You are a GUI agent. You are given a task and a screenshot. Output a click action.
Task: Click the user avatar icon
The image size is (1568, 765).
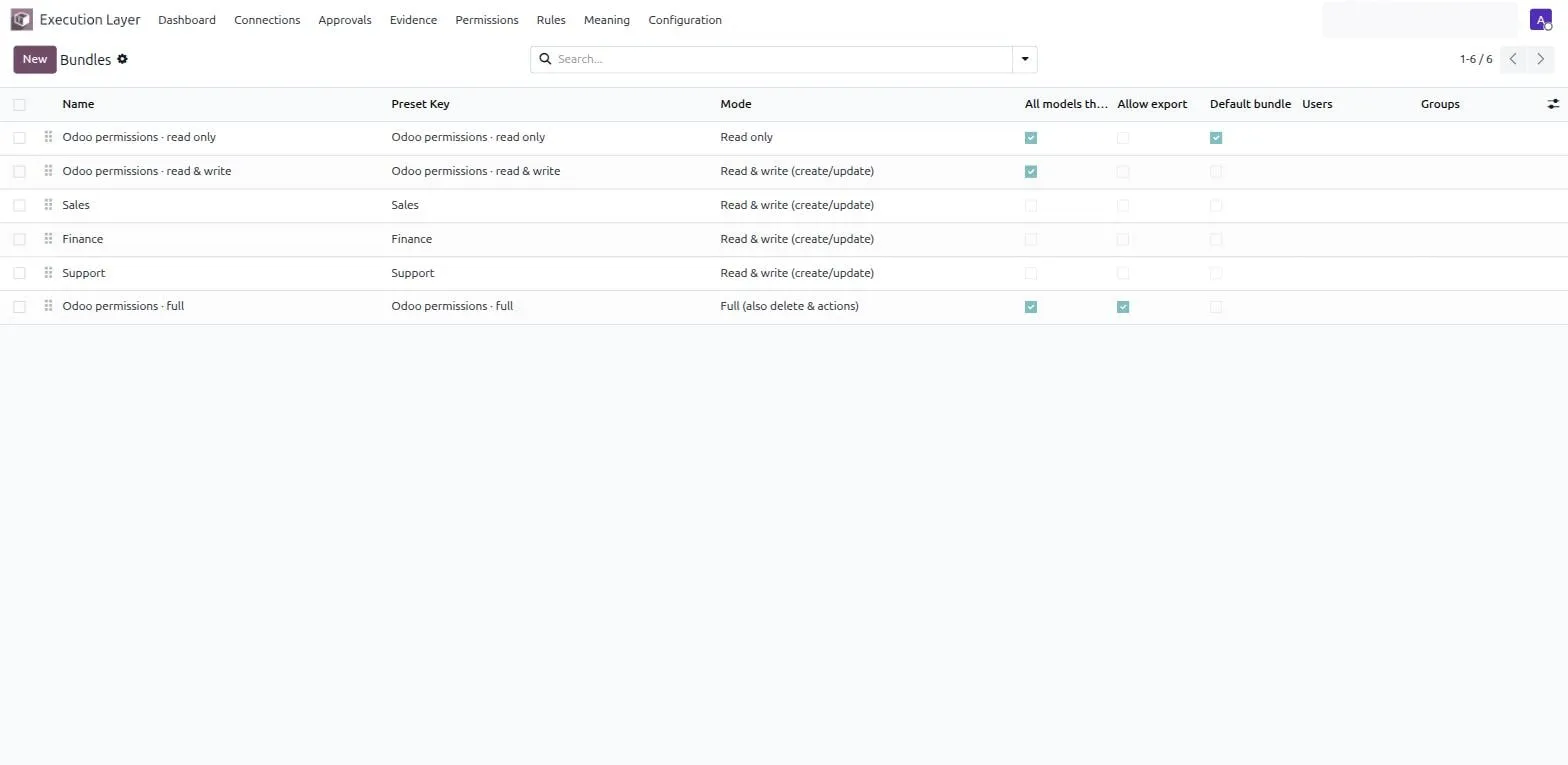tap(1541, 20)
